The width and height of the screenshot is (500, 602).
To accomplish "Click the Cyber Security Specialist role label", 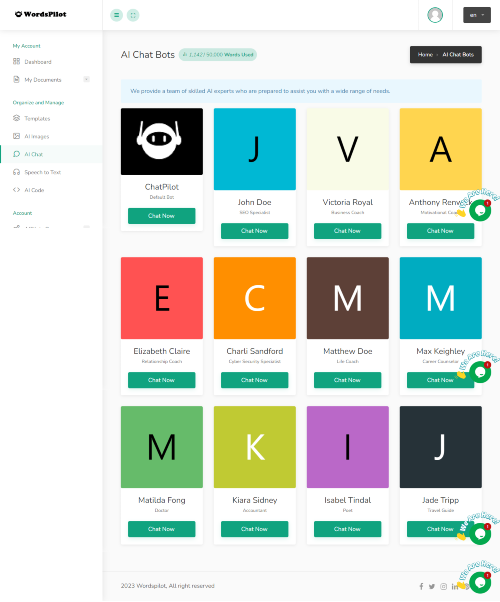I will [x=255, y=361].
